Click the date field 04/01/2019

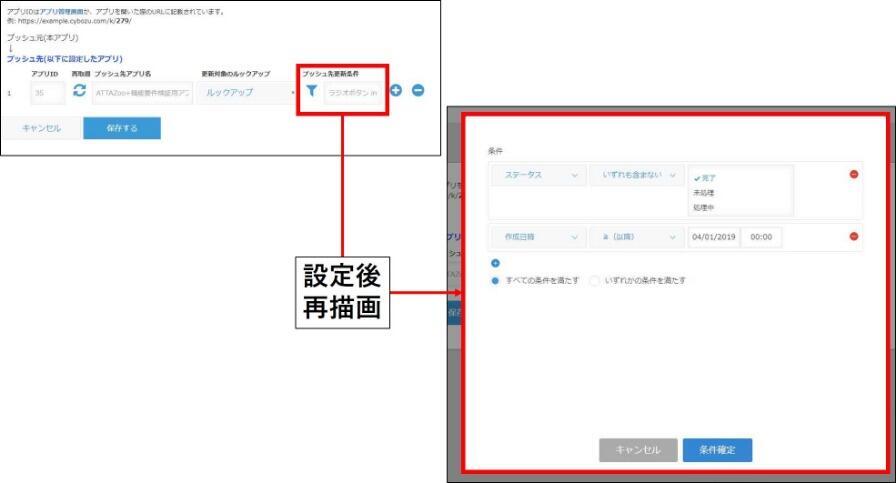tap(714, 237)
